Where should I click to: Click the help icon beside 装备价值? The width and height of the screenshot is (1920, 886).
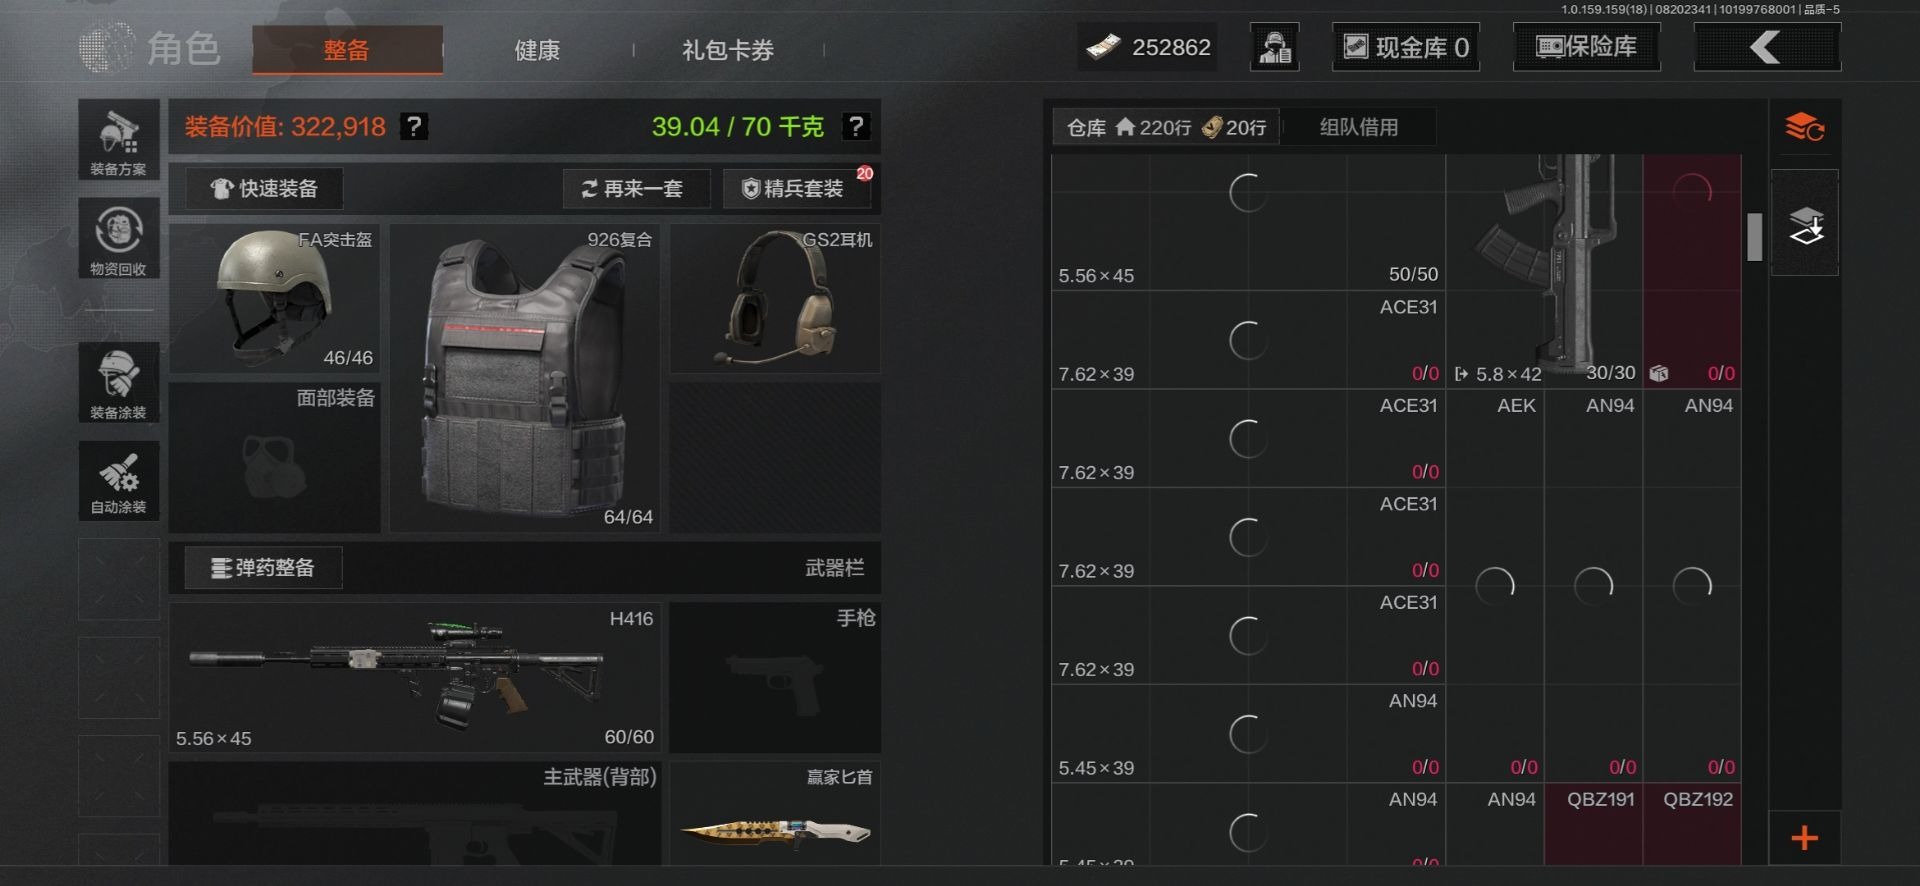pyautogui.click(x=414, y=127)
